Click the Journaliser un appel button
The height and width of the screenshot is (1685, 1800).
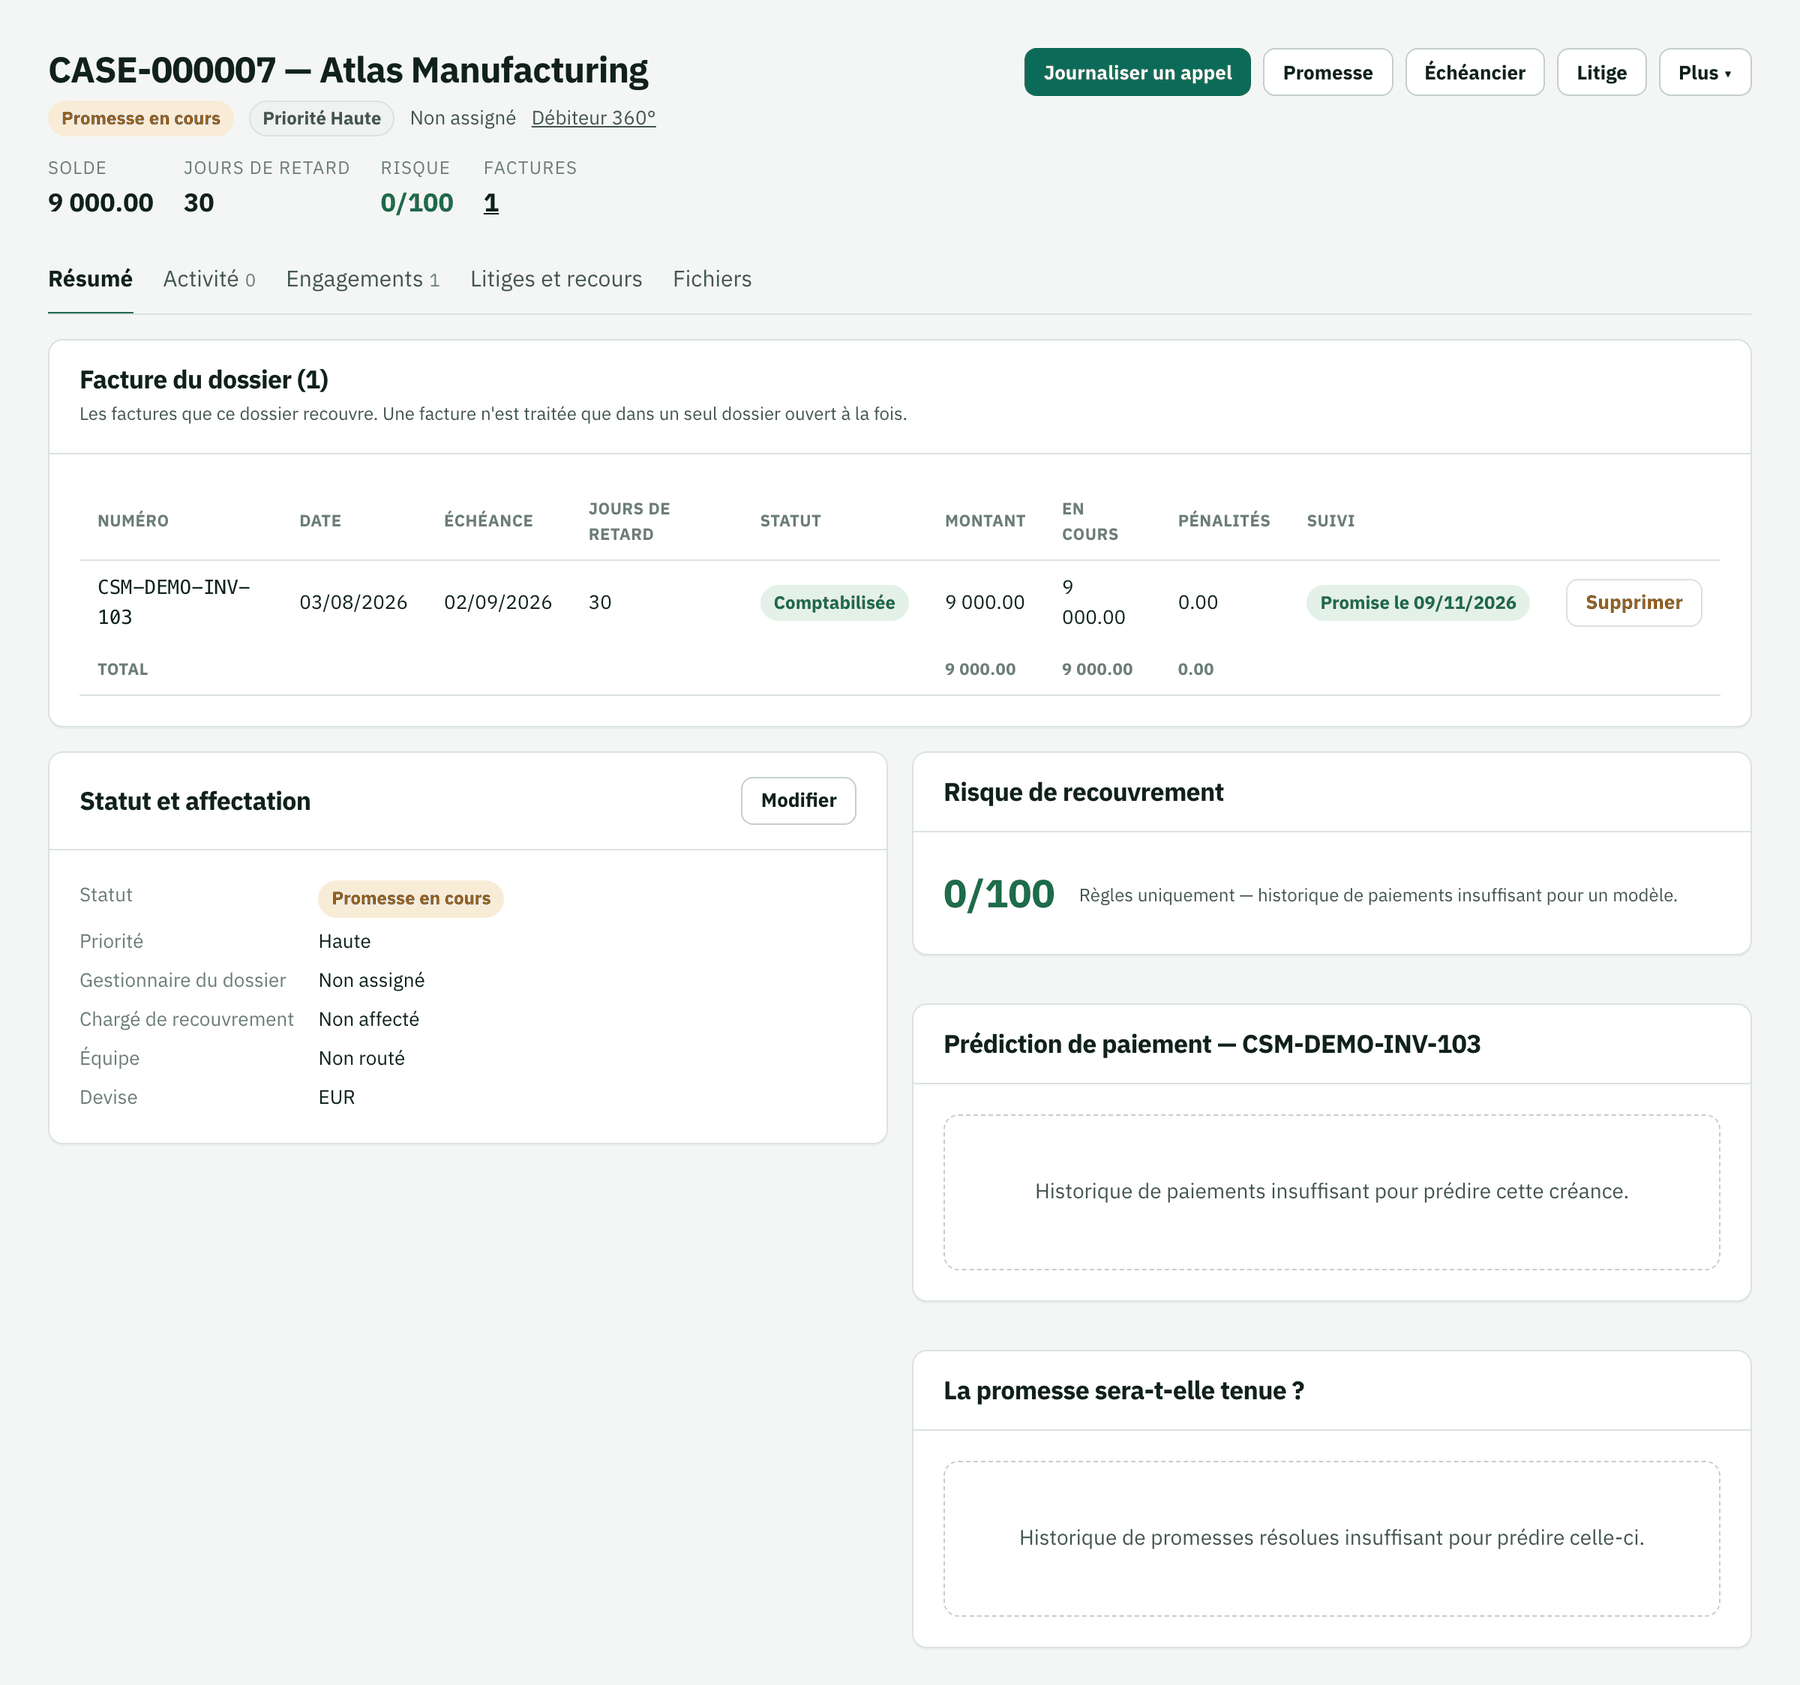click(1137, 72)
